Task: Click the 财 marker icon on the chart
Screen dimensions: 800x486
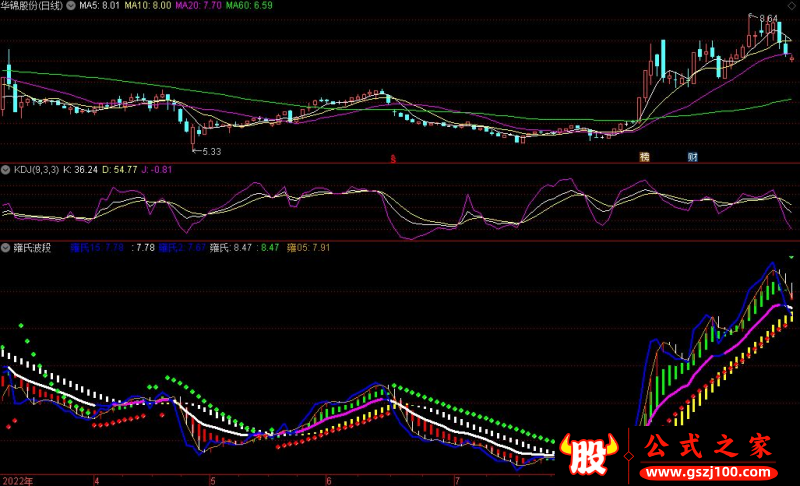Action: (x=692, y=157)
